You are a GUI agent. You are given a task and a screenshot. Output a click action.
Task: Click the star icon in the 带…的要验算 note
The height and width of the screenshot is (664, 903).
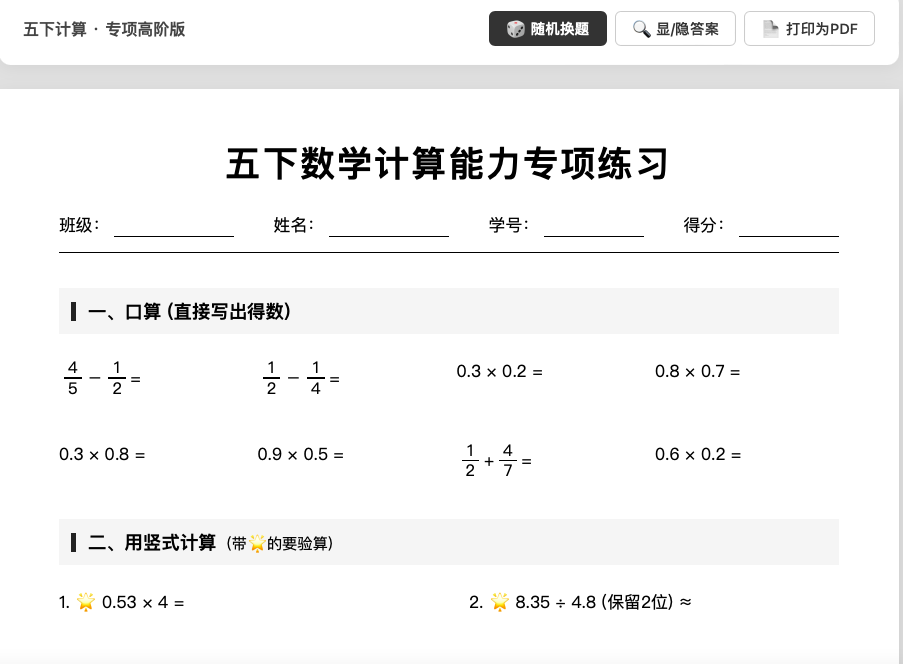(257, 545)
